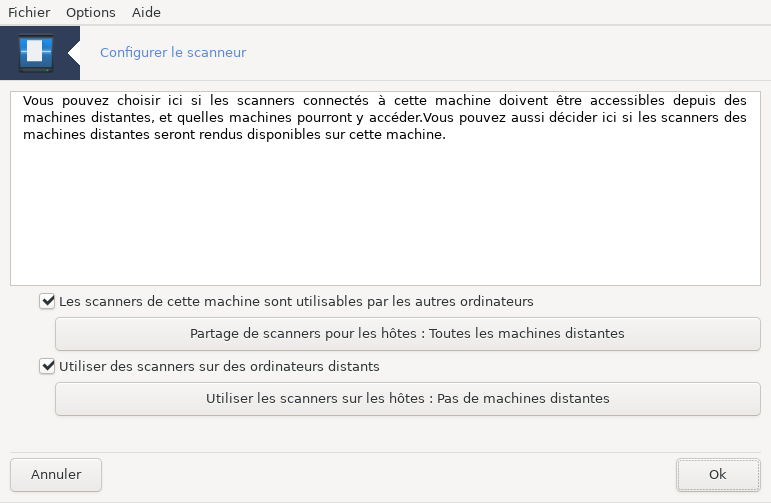Click the "Configurer le scanneur" title
This screenshot has height=503, width=771.
click(x=173, y=52)
